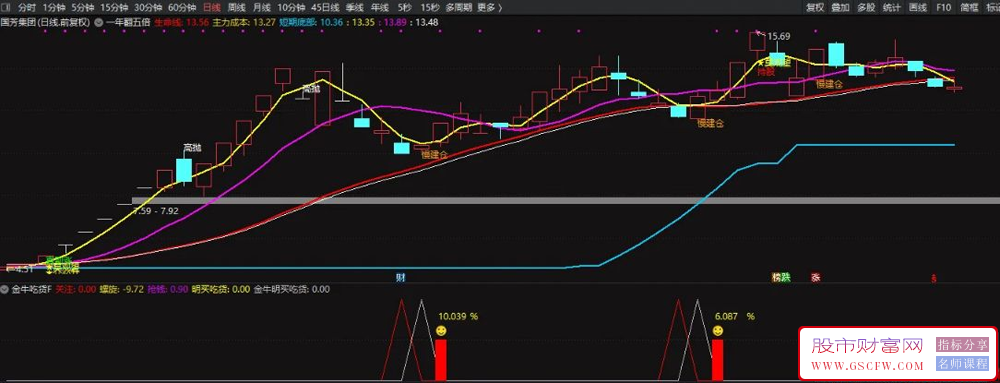Click the 主力成本 13.27 value

[244, 21]
